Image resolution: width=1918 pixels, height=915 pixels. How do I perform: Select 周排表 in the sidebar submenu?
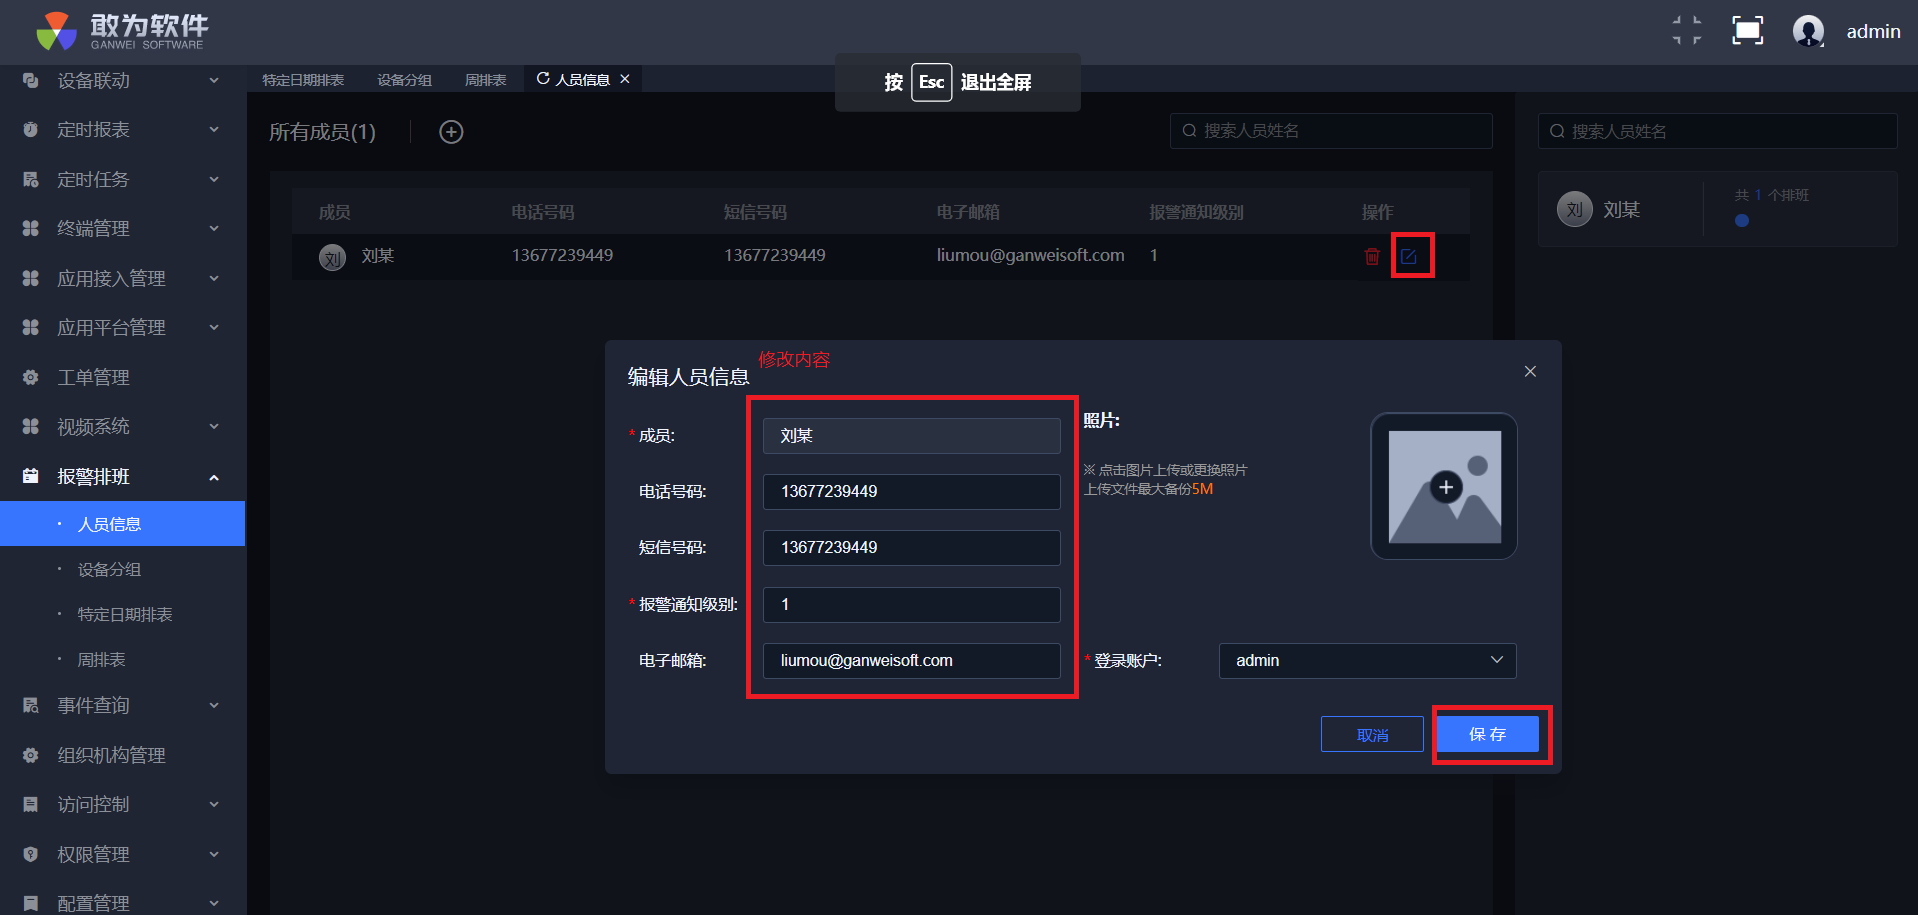click(122, 660)
